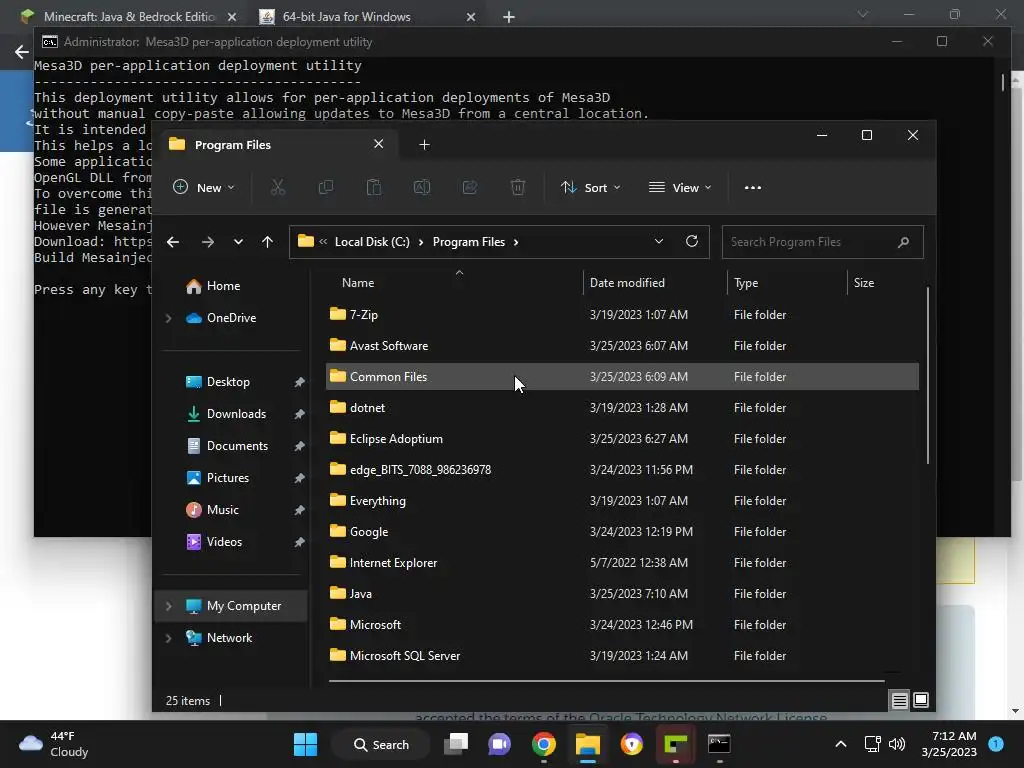Open the New item dropdown
Viewport: 1024px width, 768px height.
click(x=204, y=187)
